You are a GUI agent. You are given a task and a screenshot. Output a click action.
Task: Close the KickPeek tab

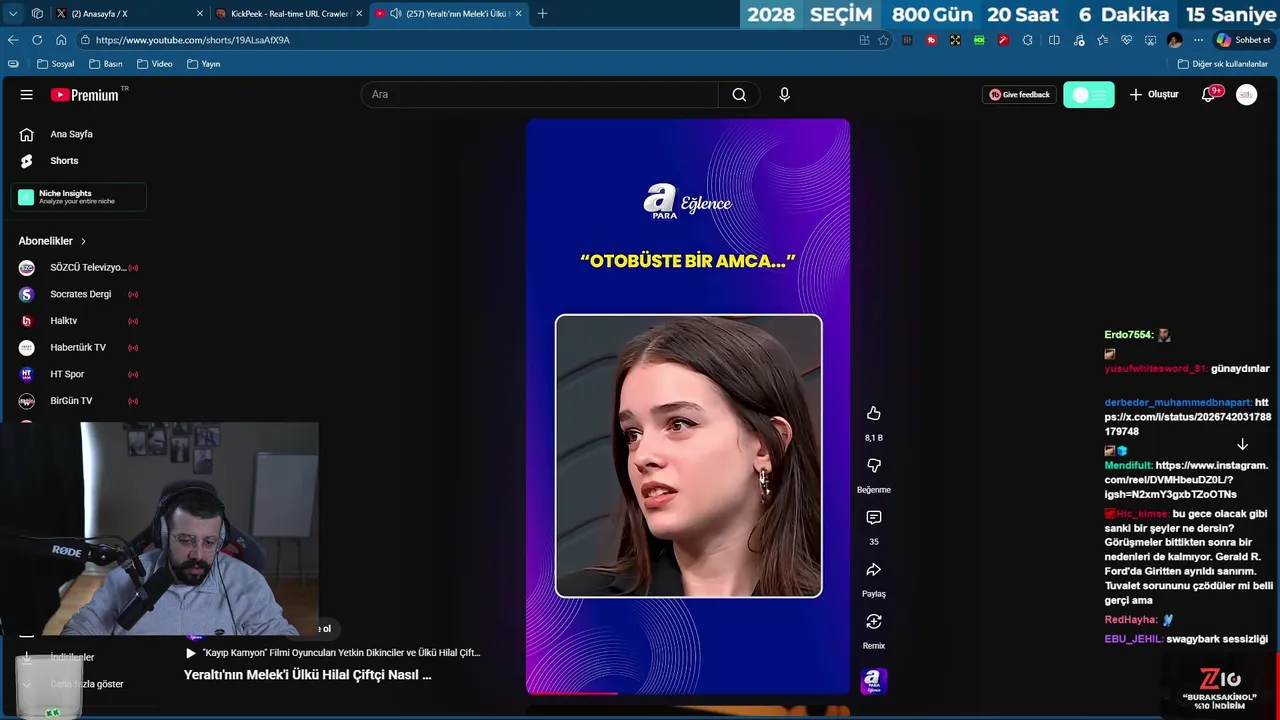pyautogui.click(x=358, y=14)
